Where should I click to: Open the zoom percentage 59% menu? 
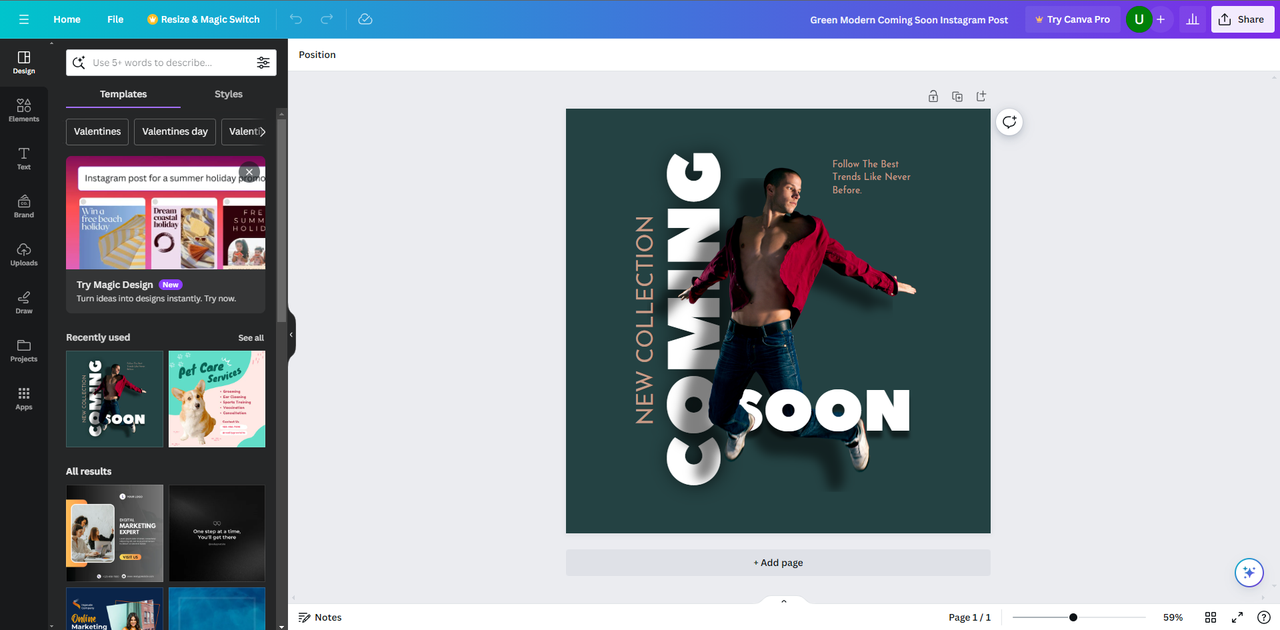point(1173,617)
